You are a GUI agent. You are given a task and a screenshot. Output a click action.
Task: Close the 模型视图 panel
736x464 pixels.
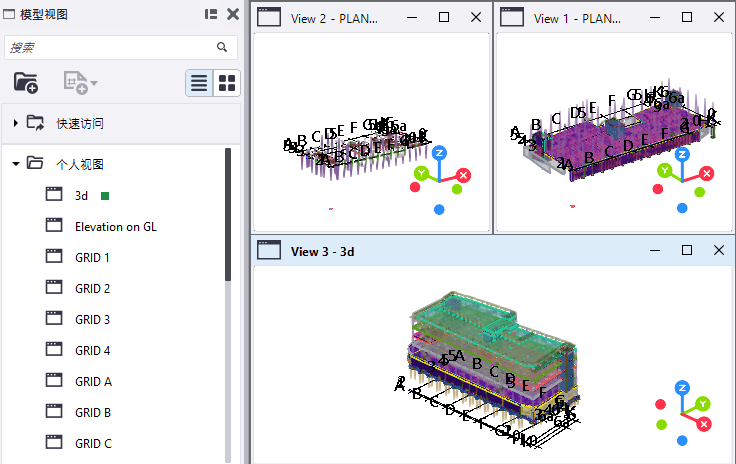point(233,15)
